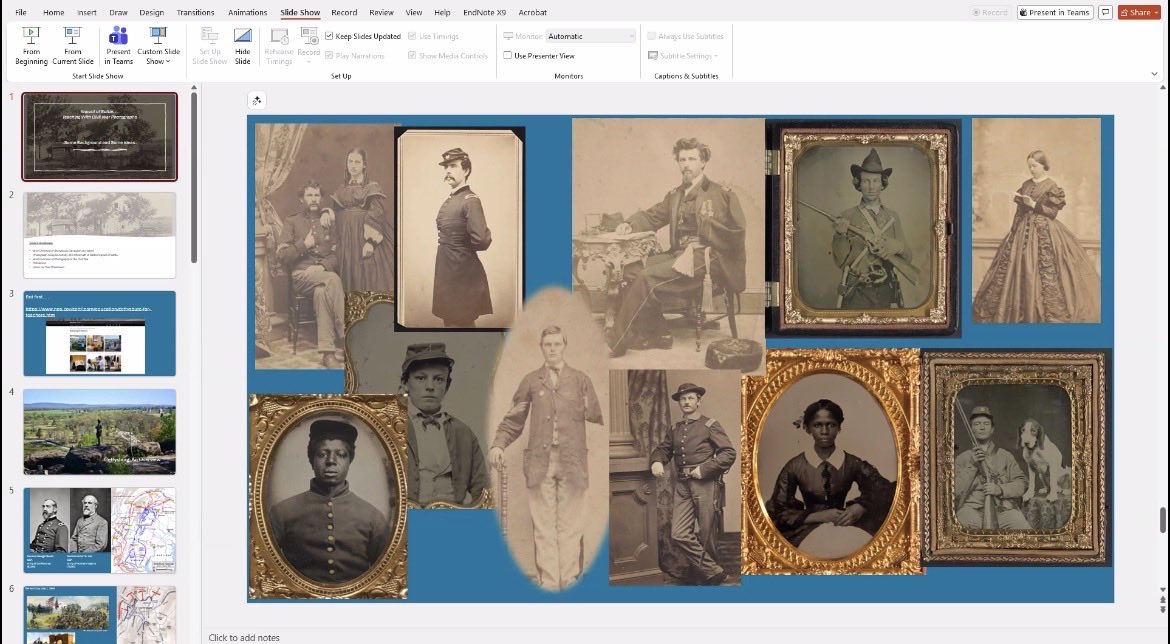Collapse the ribbon with chevron
Screen dimensions: 1170x644
click(1154, 74)
